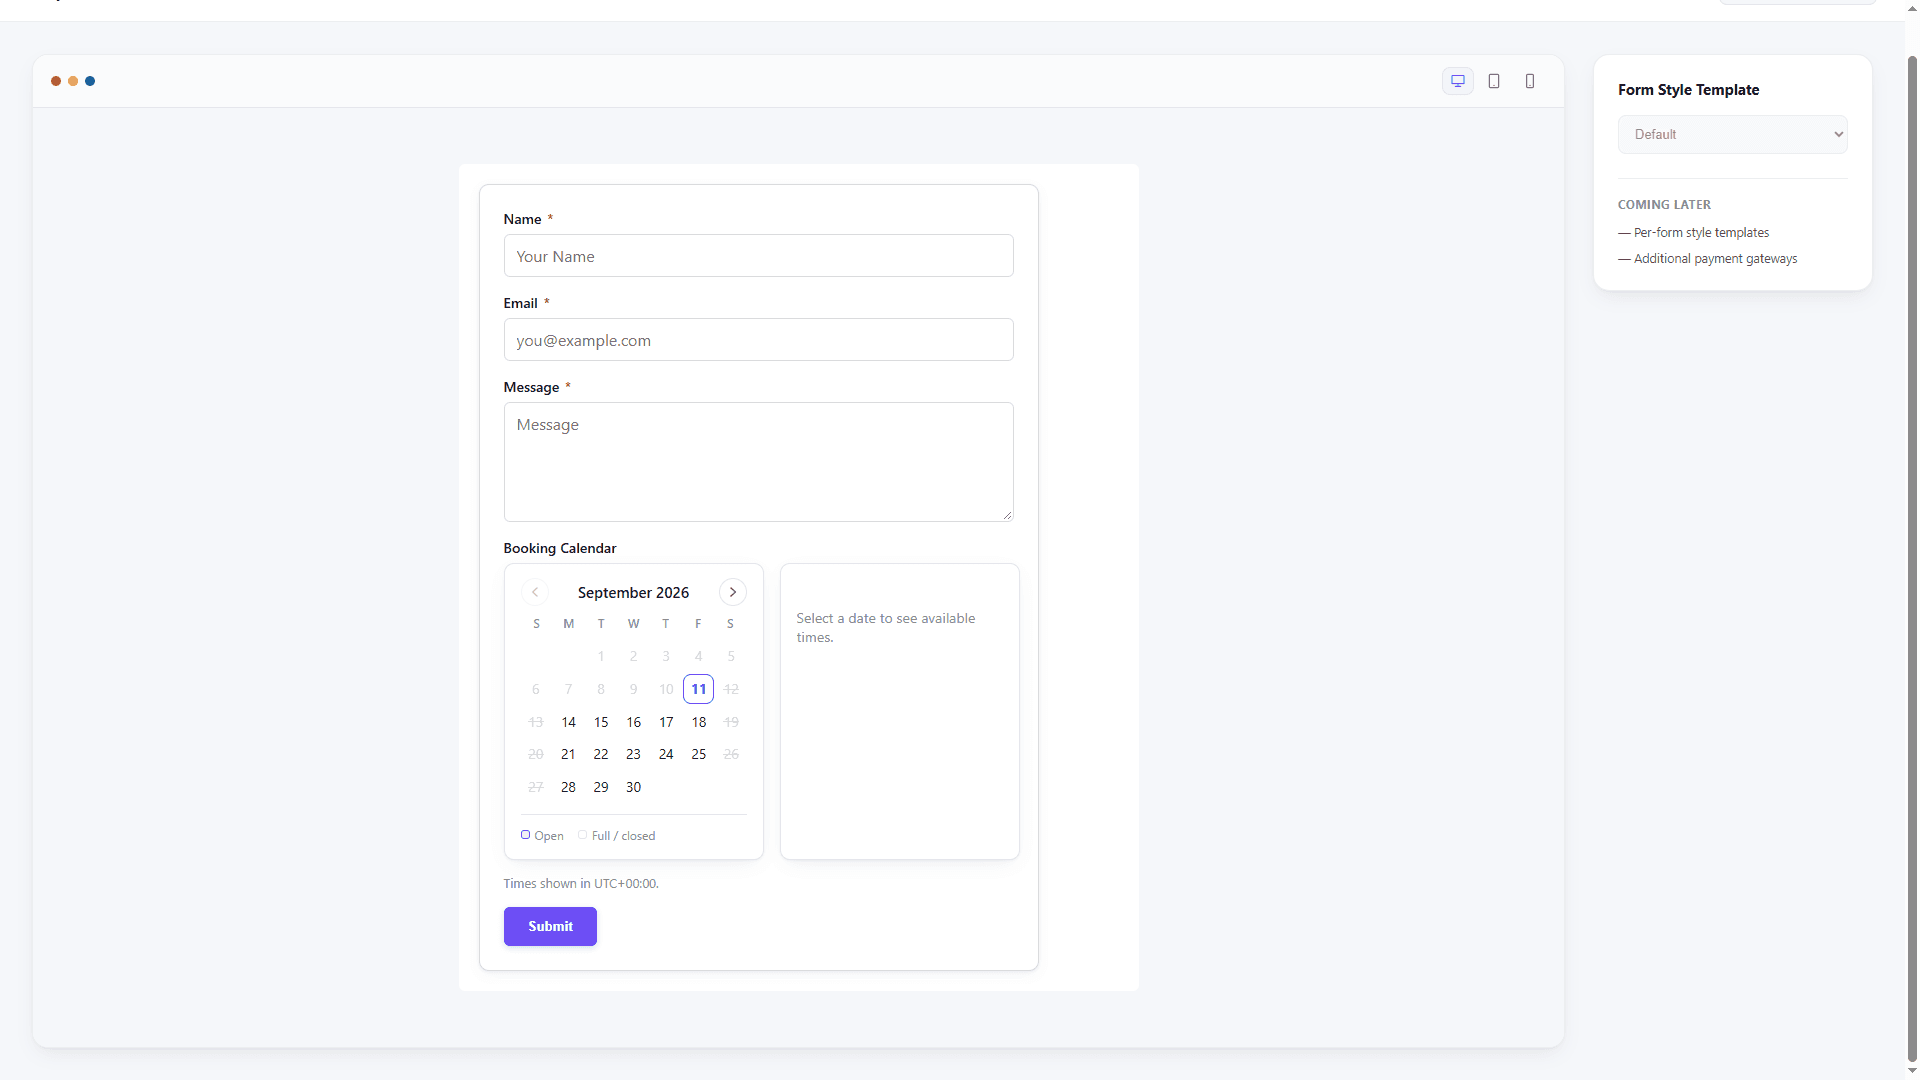
Task: Select September 24 in the calendar
Action: pos(666,754)
